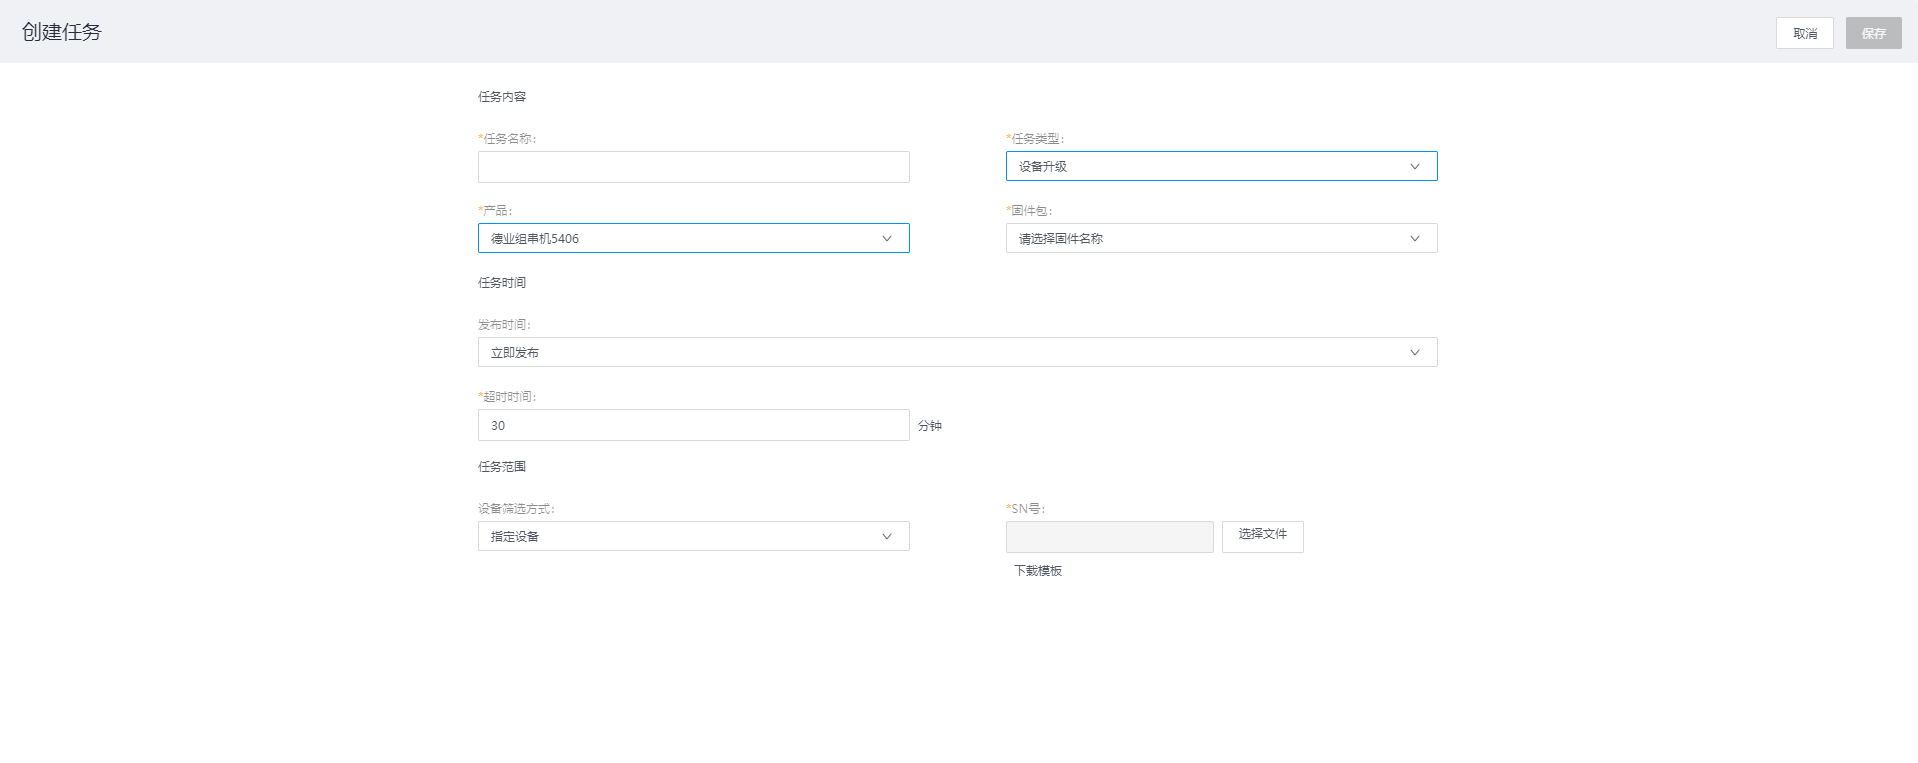Open the 任务类型 dropdown showing 设备升级
The image size is (1918, 763).
[x=1200, y=166]
